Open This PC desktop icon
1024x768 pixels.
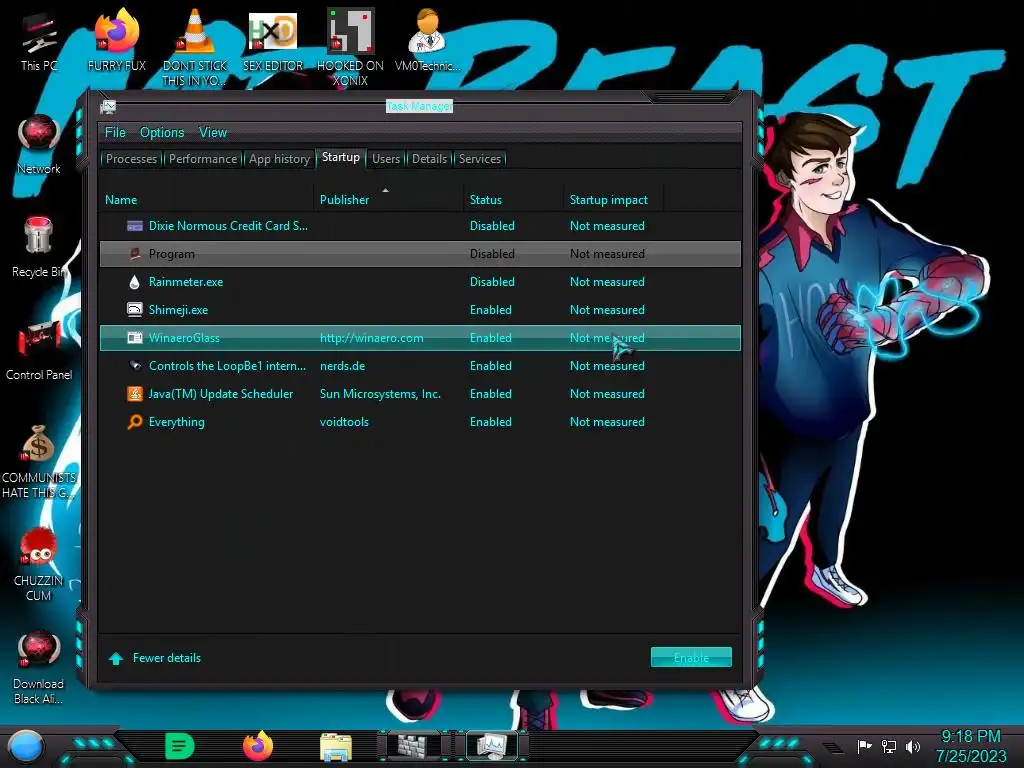coord(39,40)
